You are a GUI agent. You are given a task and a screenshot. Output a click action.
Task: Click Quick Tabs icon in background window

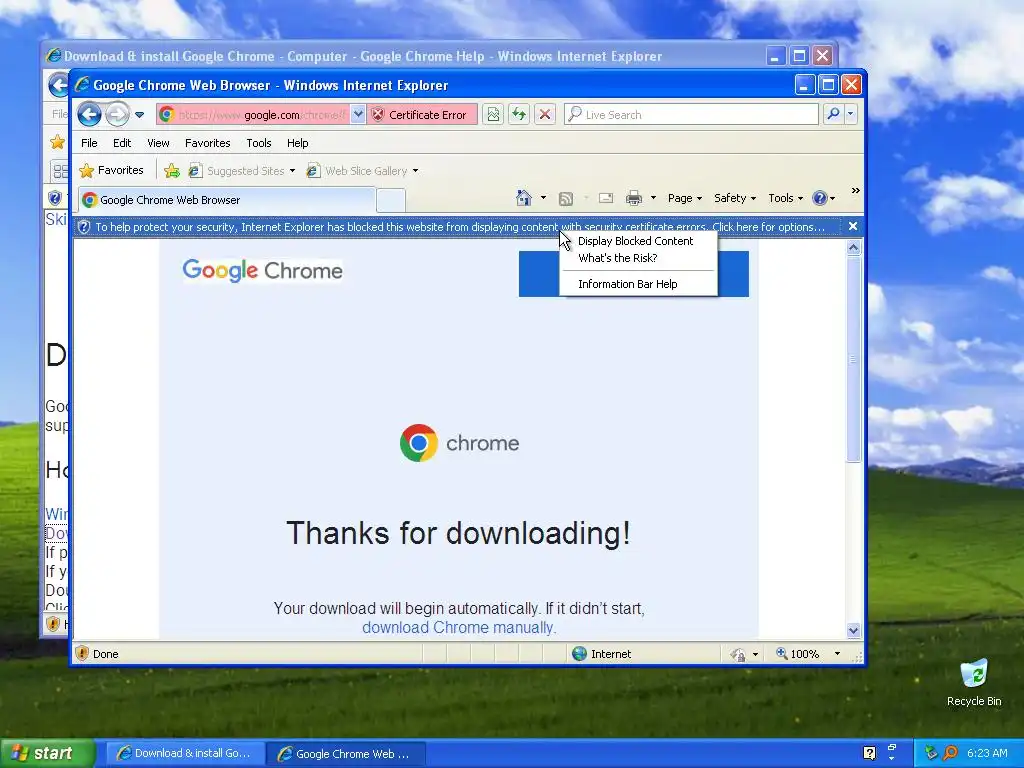click(59, 171)
